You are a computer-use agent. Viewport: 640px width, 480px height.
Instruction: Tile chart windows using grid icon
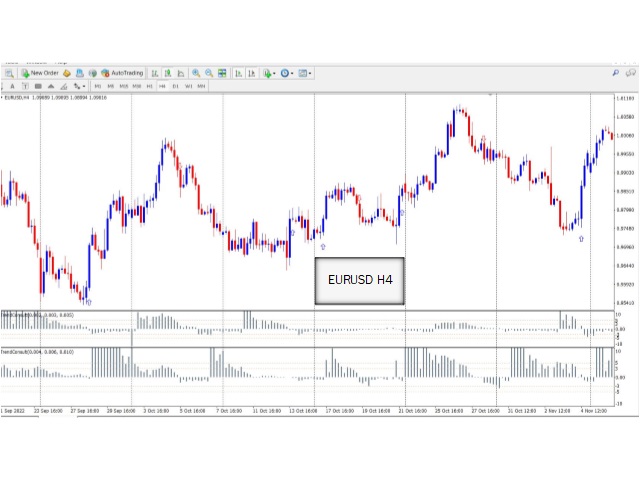pos(222,73)
